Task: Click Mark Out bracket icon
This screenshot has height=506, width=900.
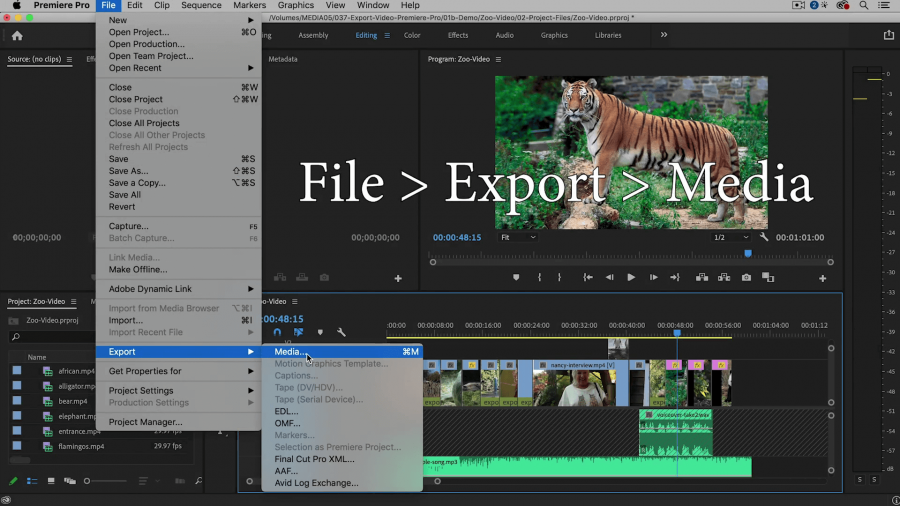Action: pyautogui.click(x=560, y=278)
